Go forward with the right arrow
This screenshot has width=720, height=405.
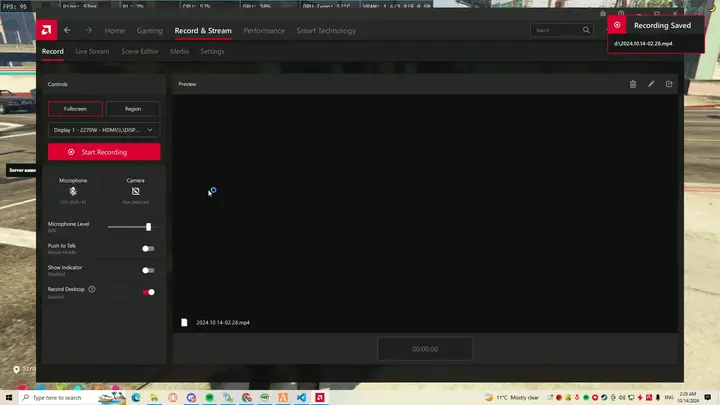click(x=89, y=30)
